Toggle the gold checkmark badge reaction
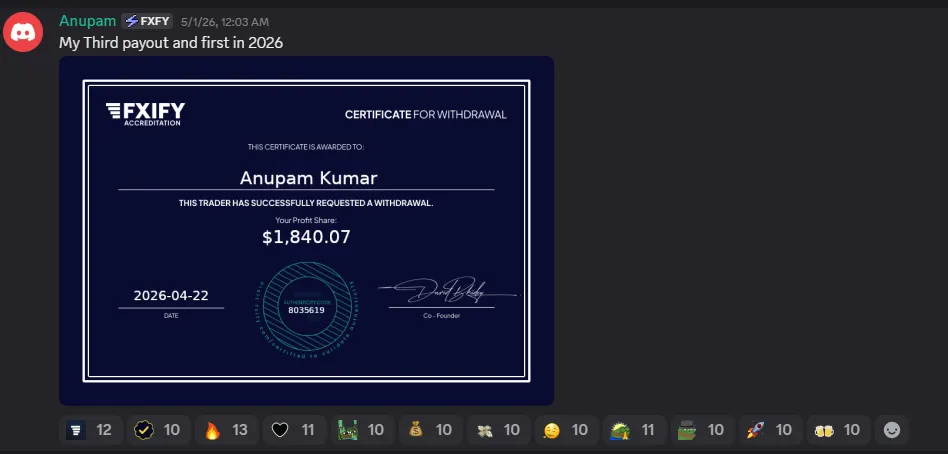Image resolution: width=948 pixels, height=454 pixels. click(x=158, y=430)
